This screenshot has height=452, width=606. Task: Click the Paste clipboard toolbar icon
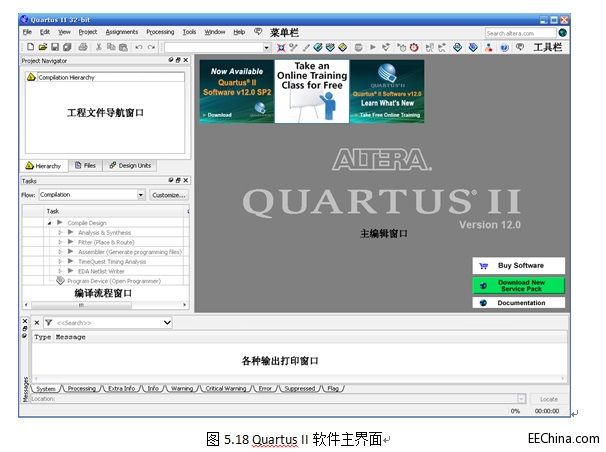123,47
